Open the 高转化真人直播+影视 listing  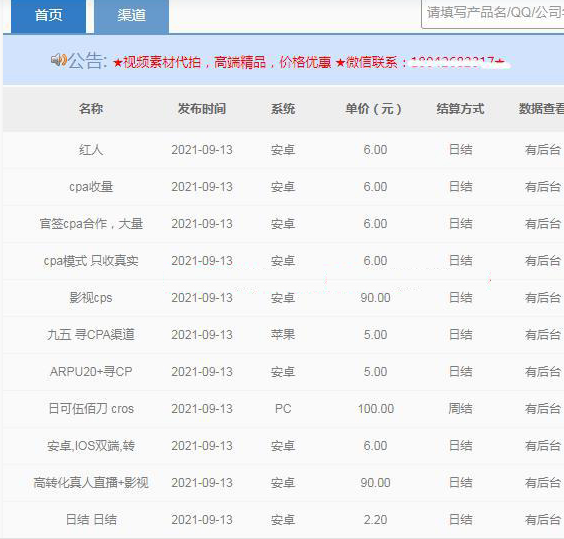[x=91, y=483]
